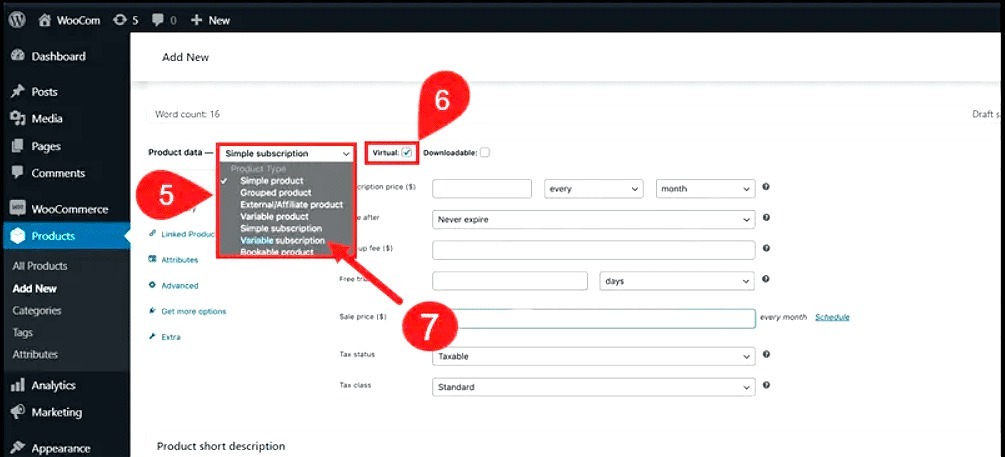Image resolution: width=1005 pixels, height=457 pixels.
Task: Visit the WooCom site home
Action: [x=69, y=21]
